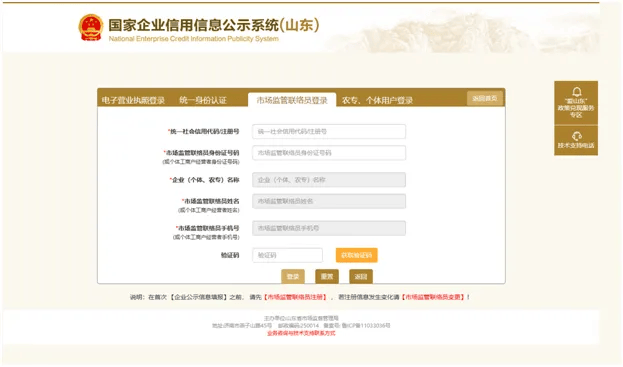Click the 返回首页 button
Image resolution: width=623 pixels, height=367 pixels.
pos(485,98)
